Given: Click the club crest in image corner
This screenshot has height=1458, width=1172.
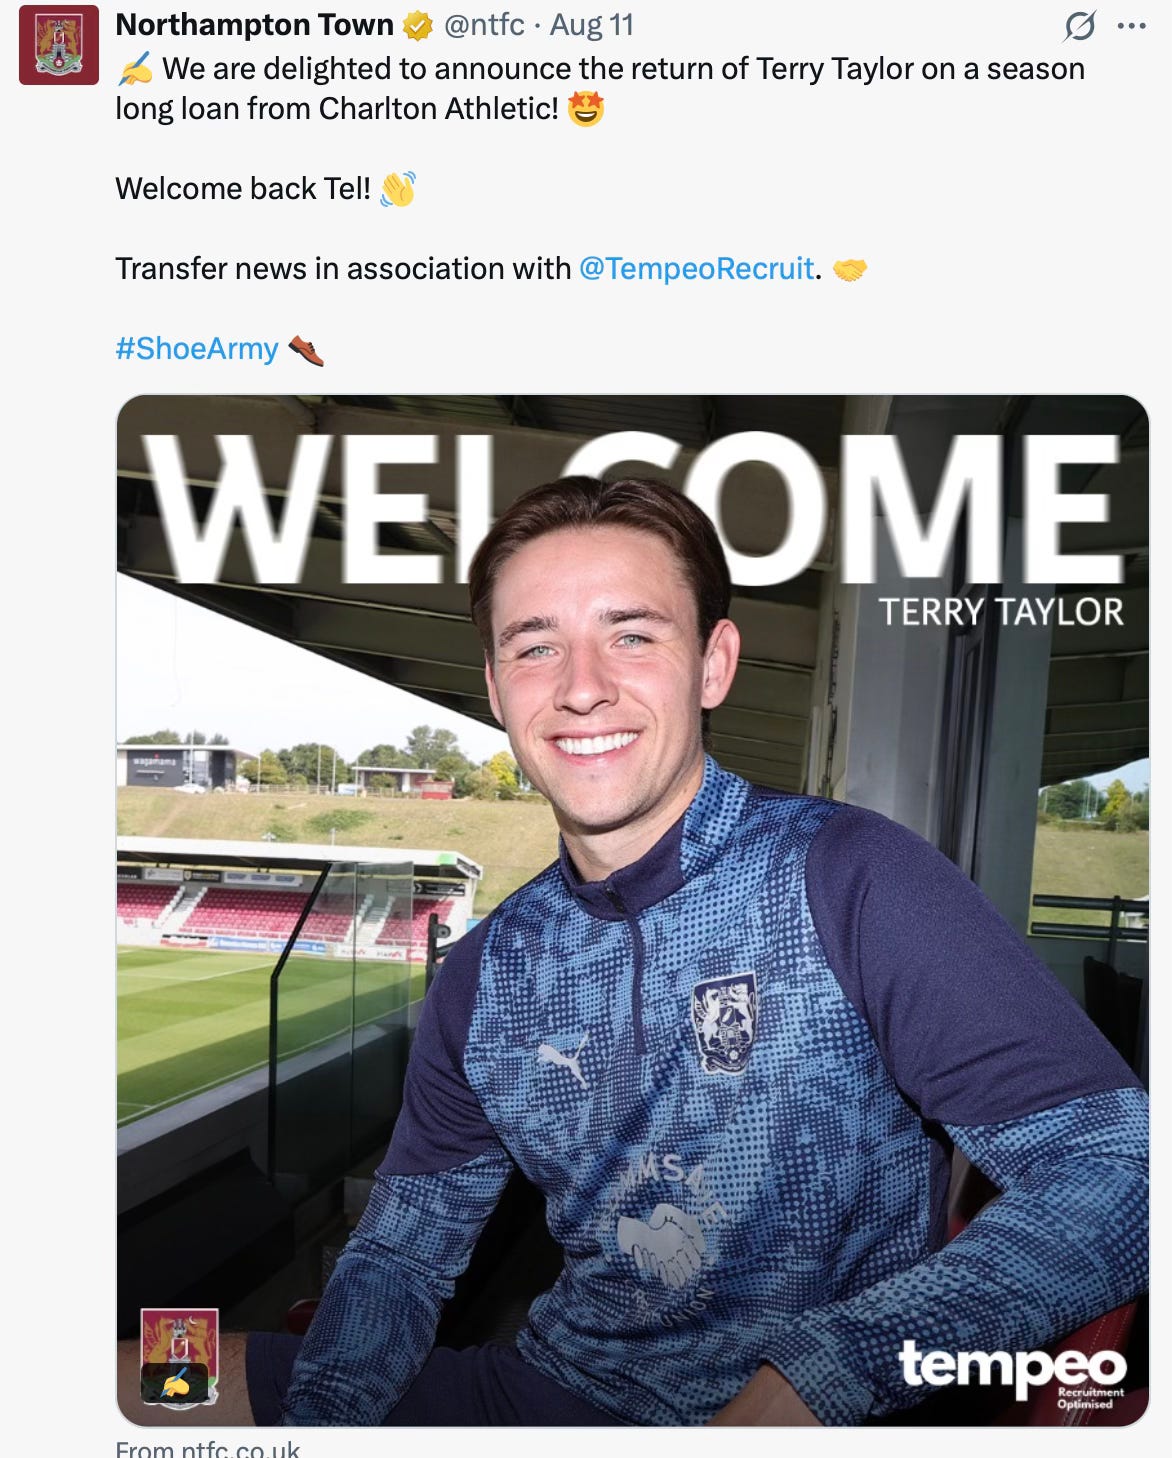Looking at the screenshot, I should (x=179, y=1357).
